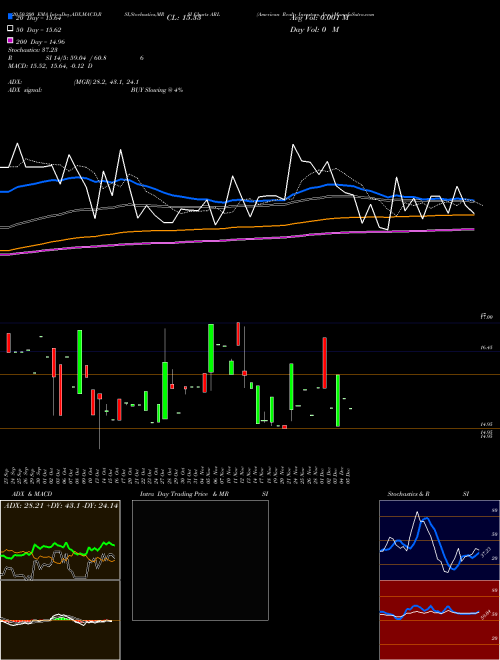Click the tall green candle reaching 17.00
The image size is (500, 660).
tap(211, 348)
